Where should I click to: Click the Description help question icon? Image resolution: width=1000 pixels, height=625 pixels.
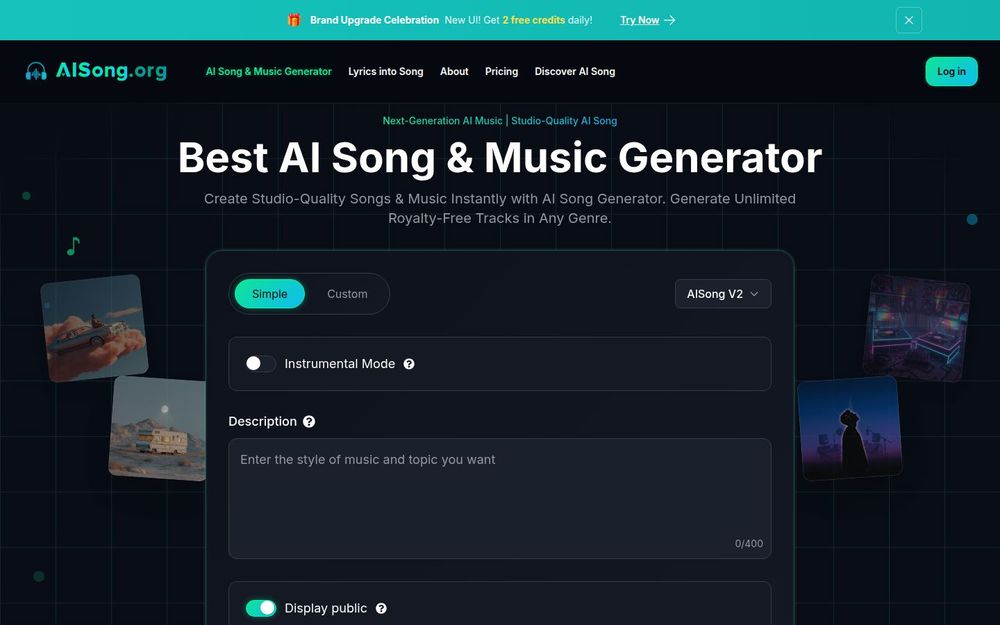point(309,422)
